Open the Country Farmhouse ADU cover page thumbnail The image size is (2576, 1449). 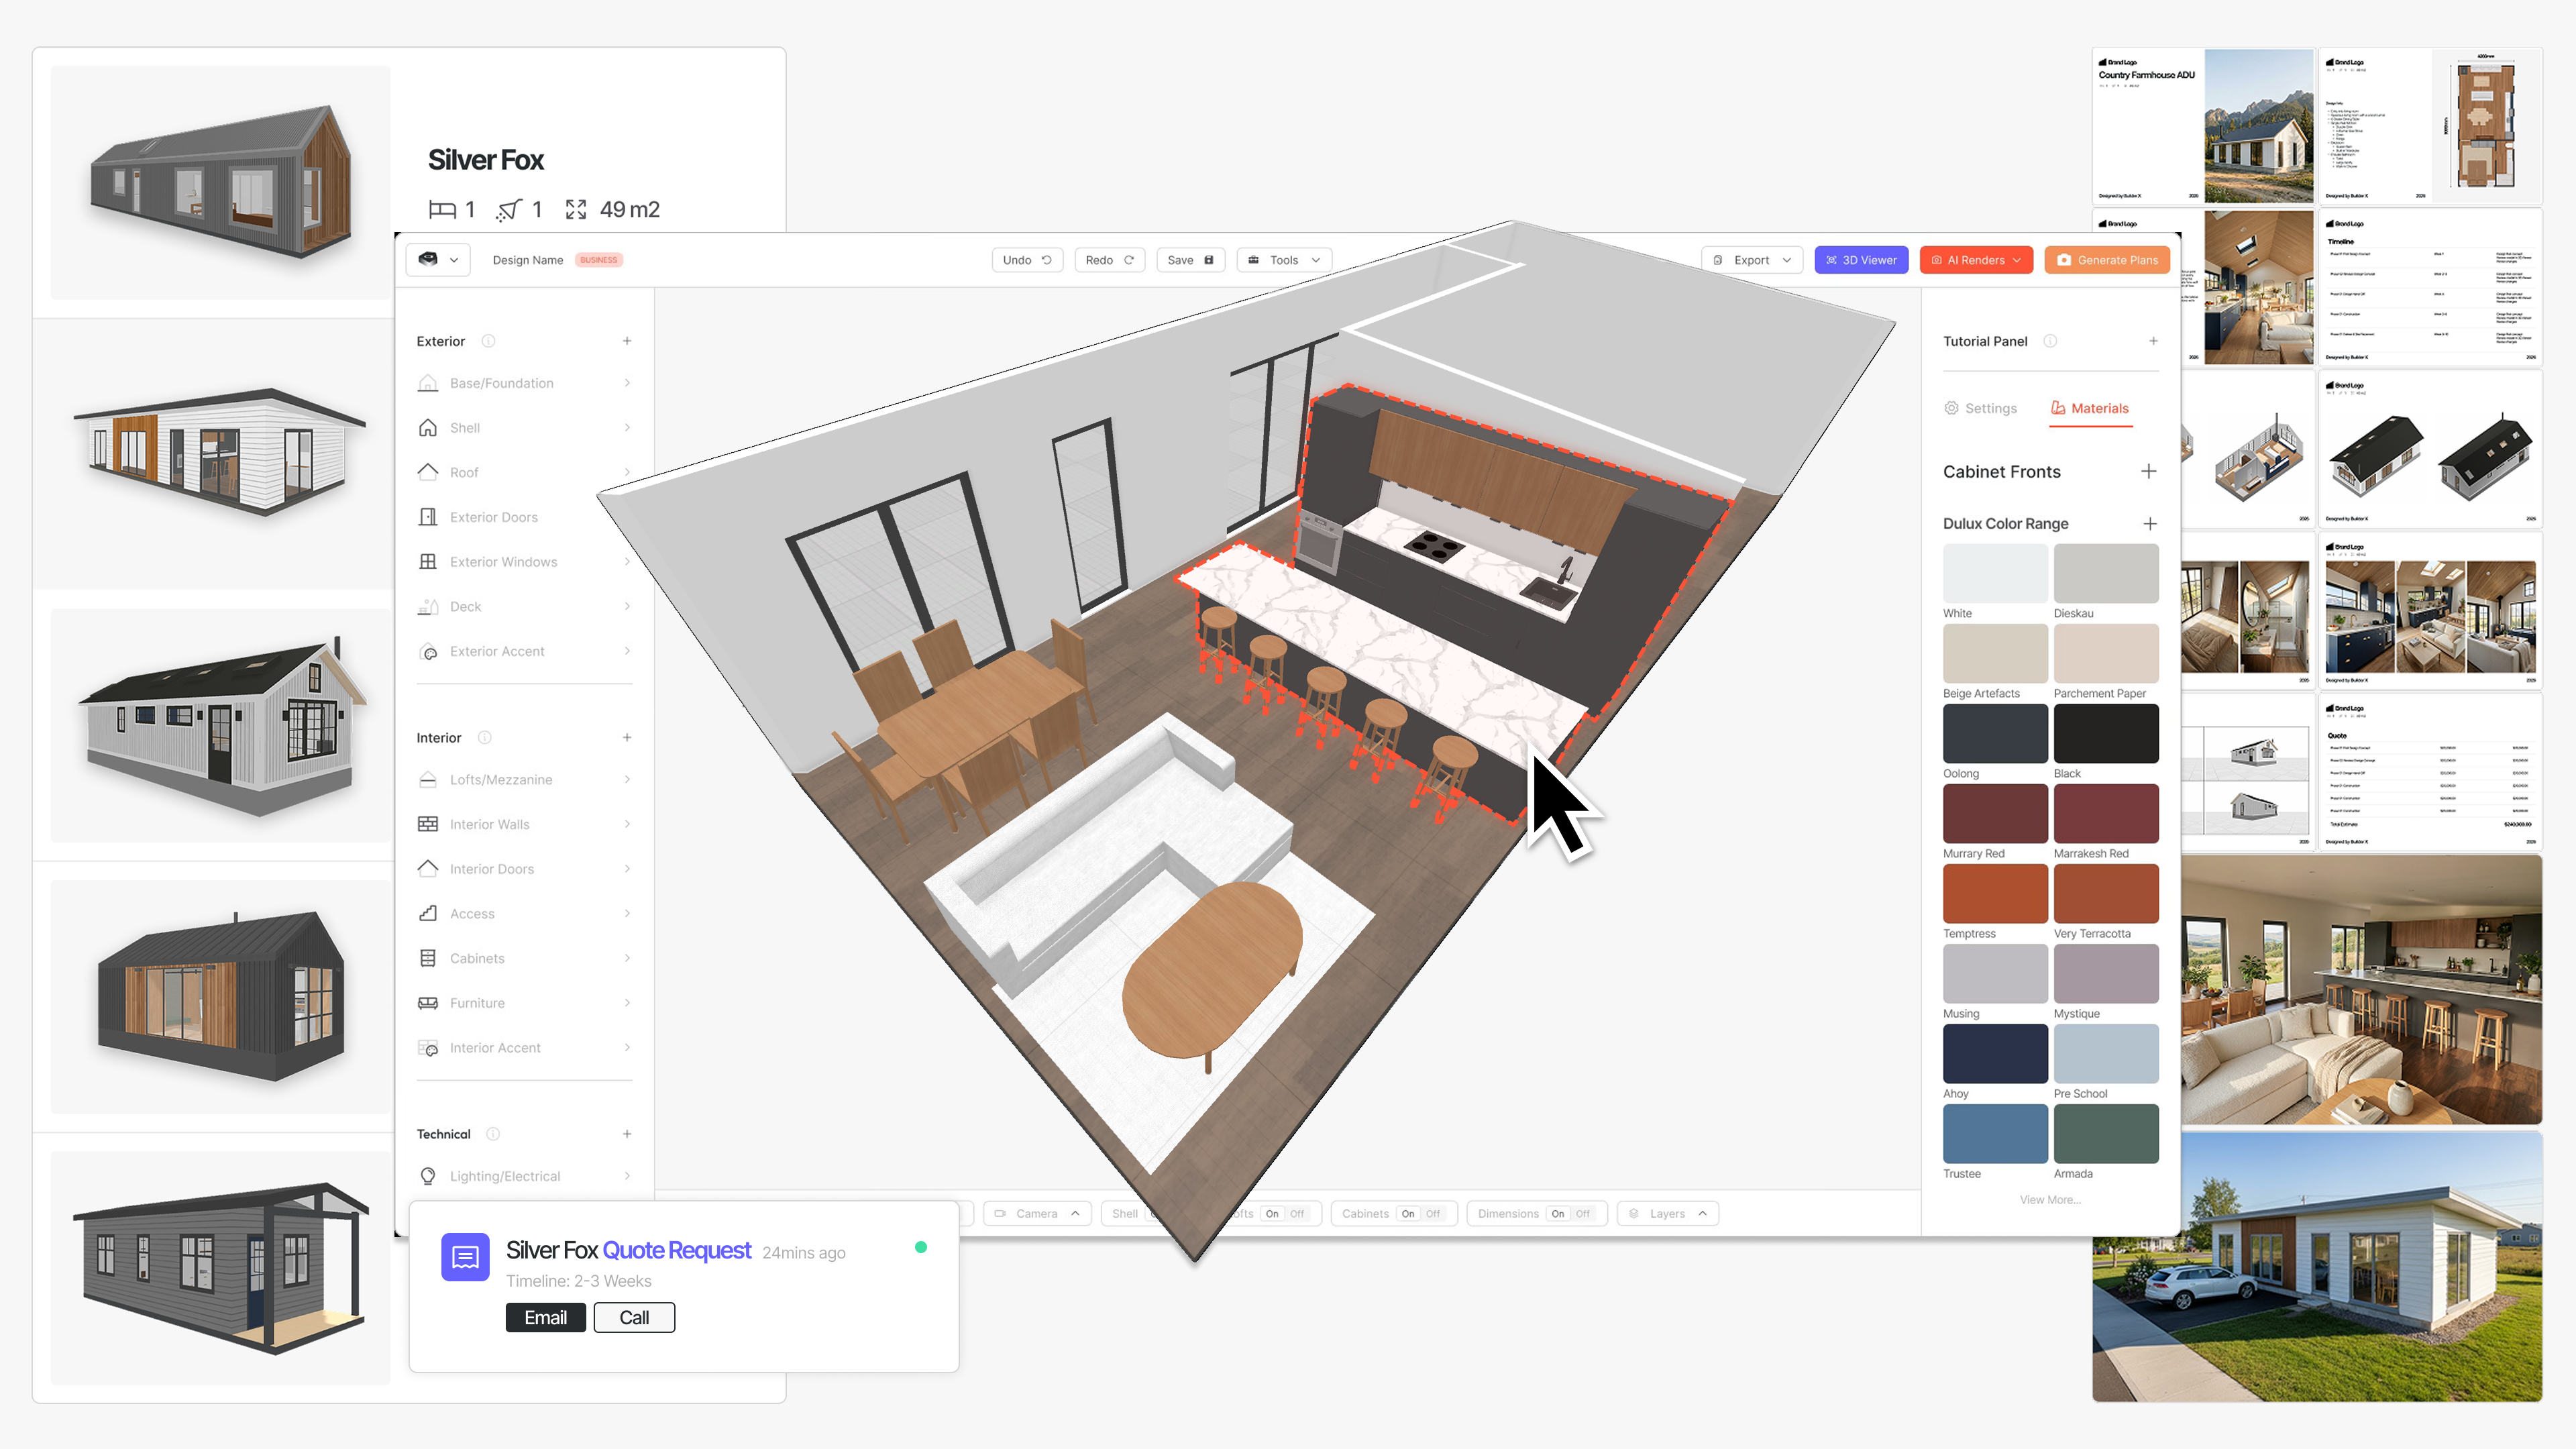pos(2203,126)
